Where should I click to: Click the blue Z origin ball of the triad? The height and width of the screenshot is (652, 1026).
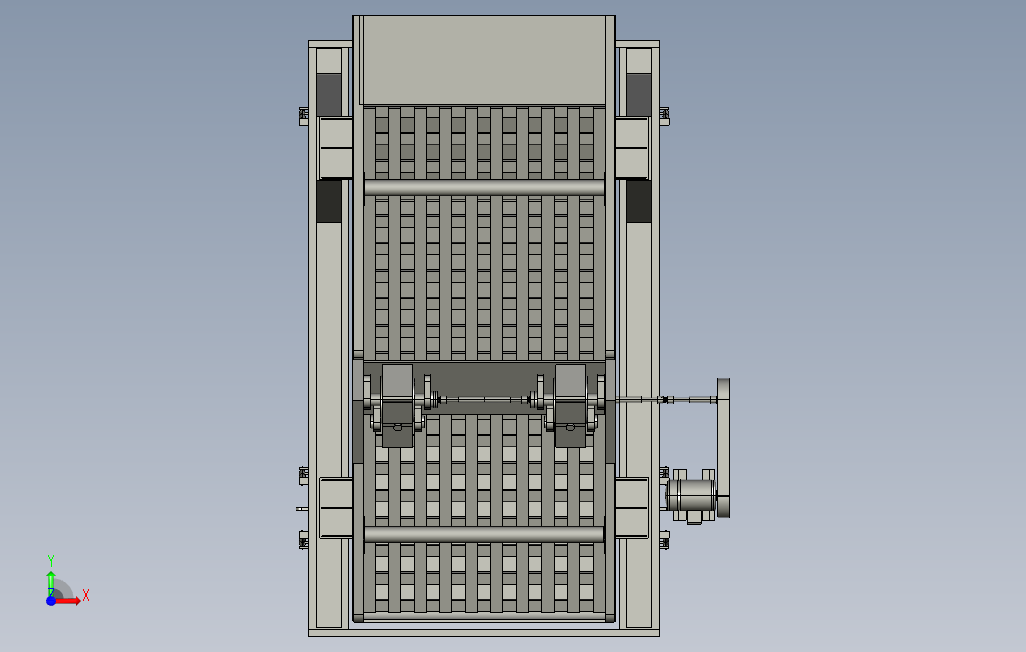click(x=51, y=601)
